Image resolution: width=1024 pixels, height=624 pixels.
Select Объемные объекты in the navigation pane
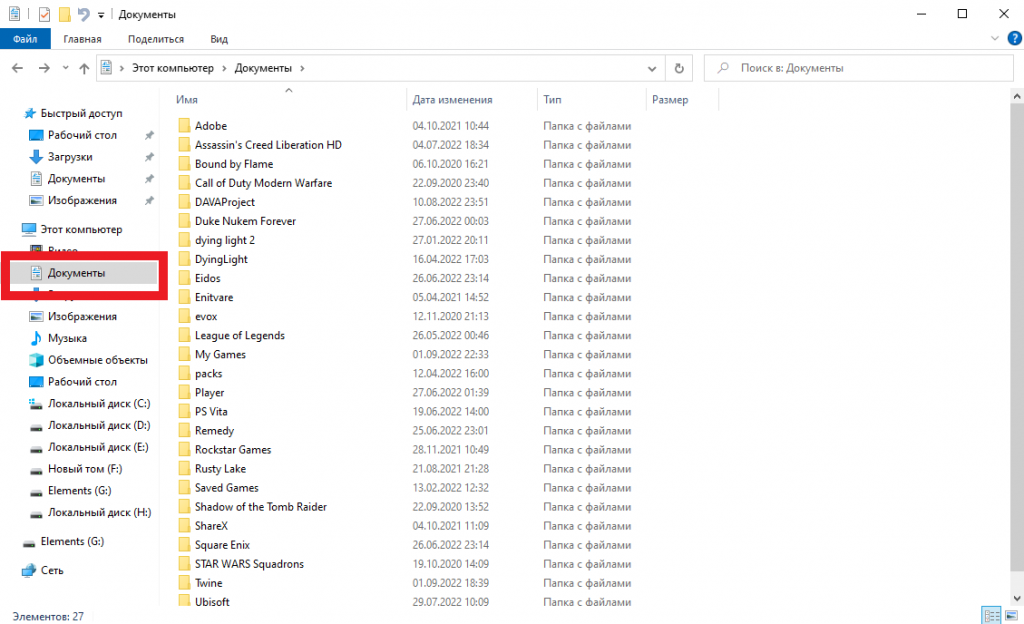point(97,360)
